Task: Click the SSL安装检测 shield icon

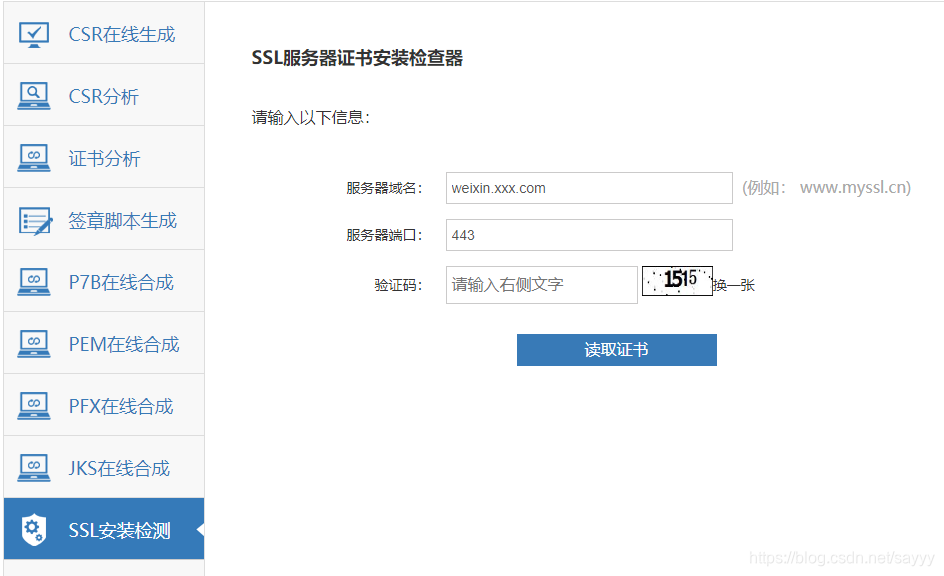Action: pyautogui.click(x=33, y=528)
